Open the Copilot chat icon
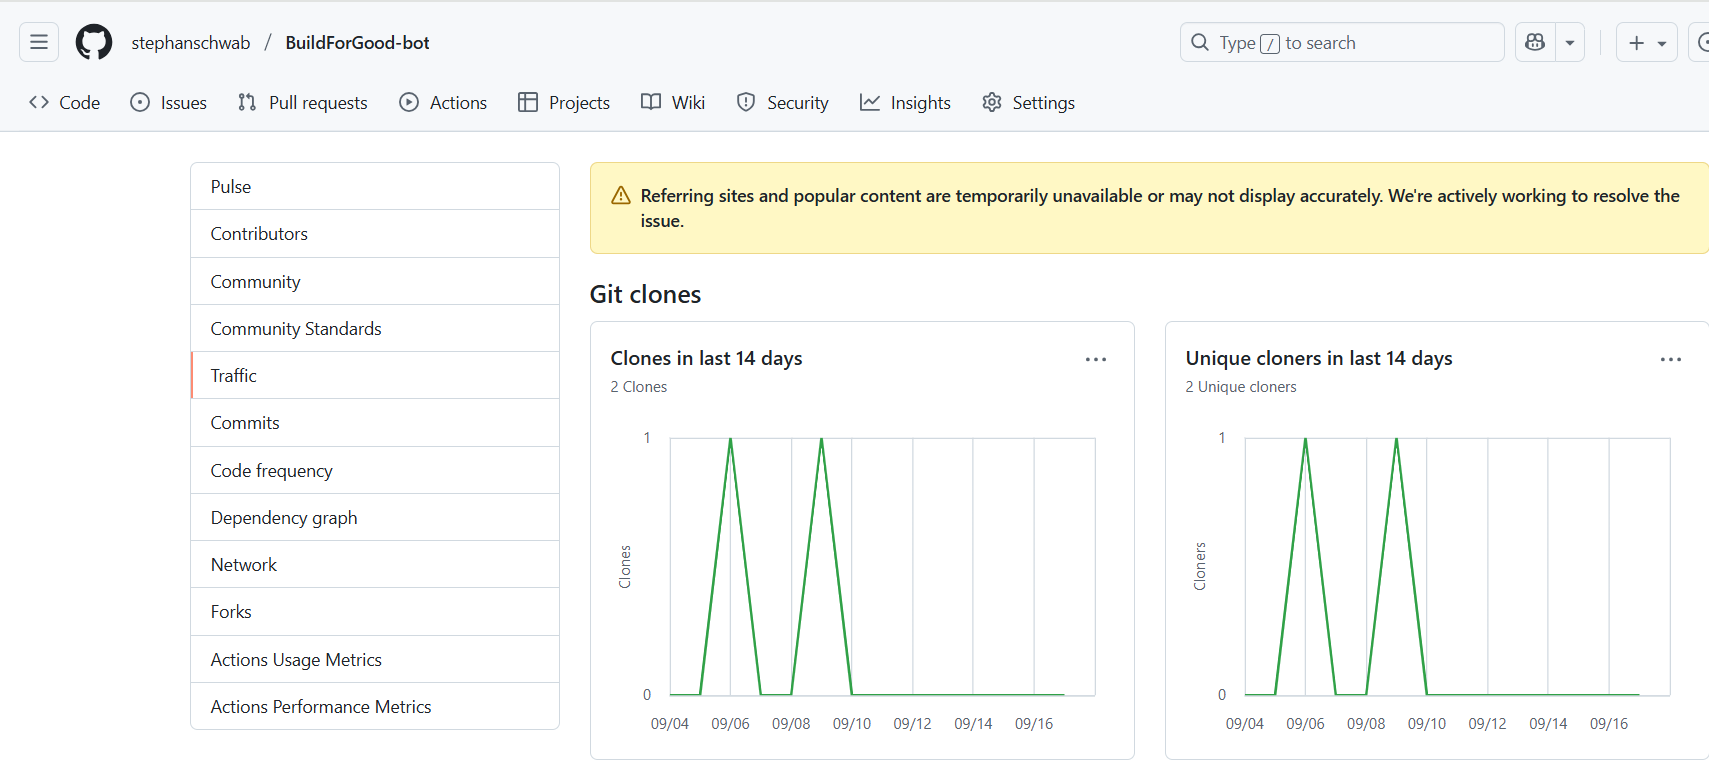Viewport: 1709px width, 760px height. pyautogui.click(x=1535, y=42)
